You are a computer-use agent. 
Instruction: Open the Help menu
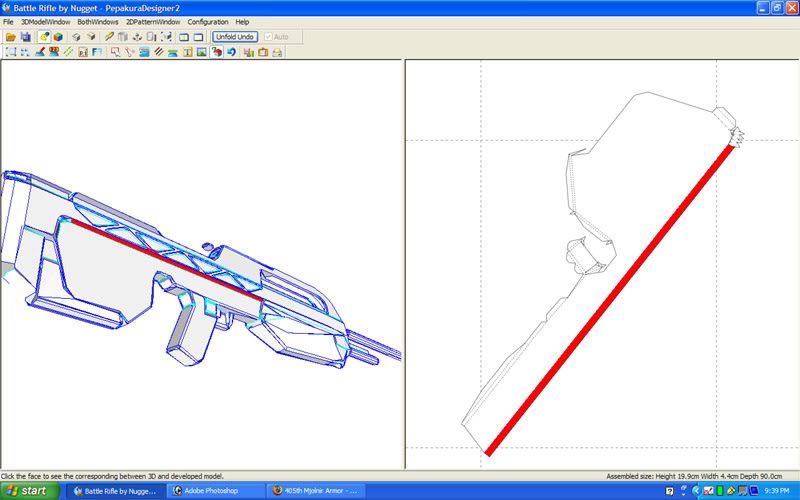coord(242,22)
